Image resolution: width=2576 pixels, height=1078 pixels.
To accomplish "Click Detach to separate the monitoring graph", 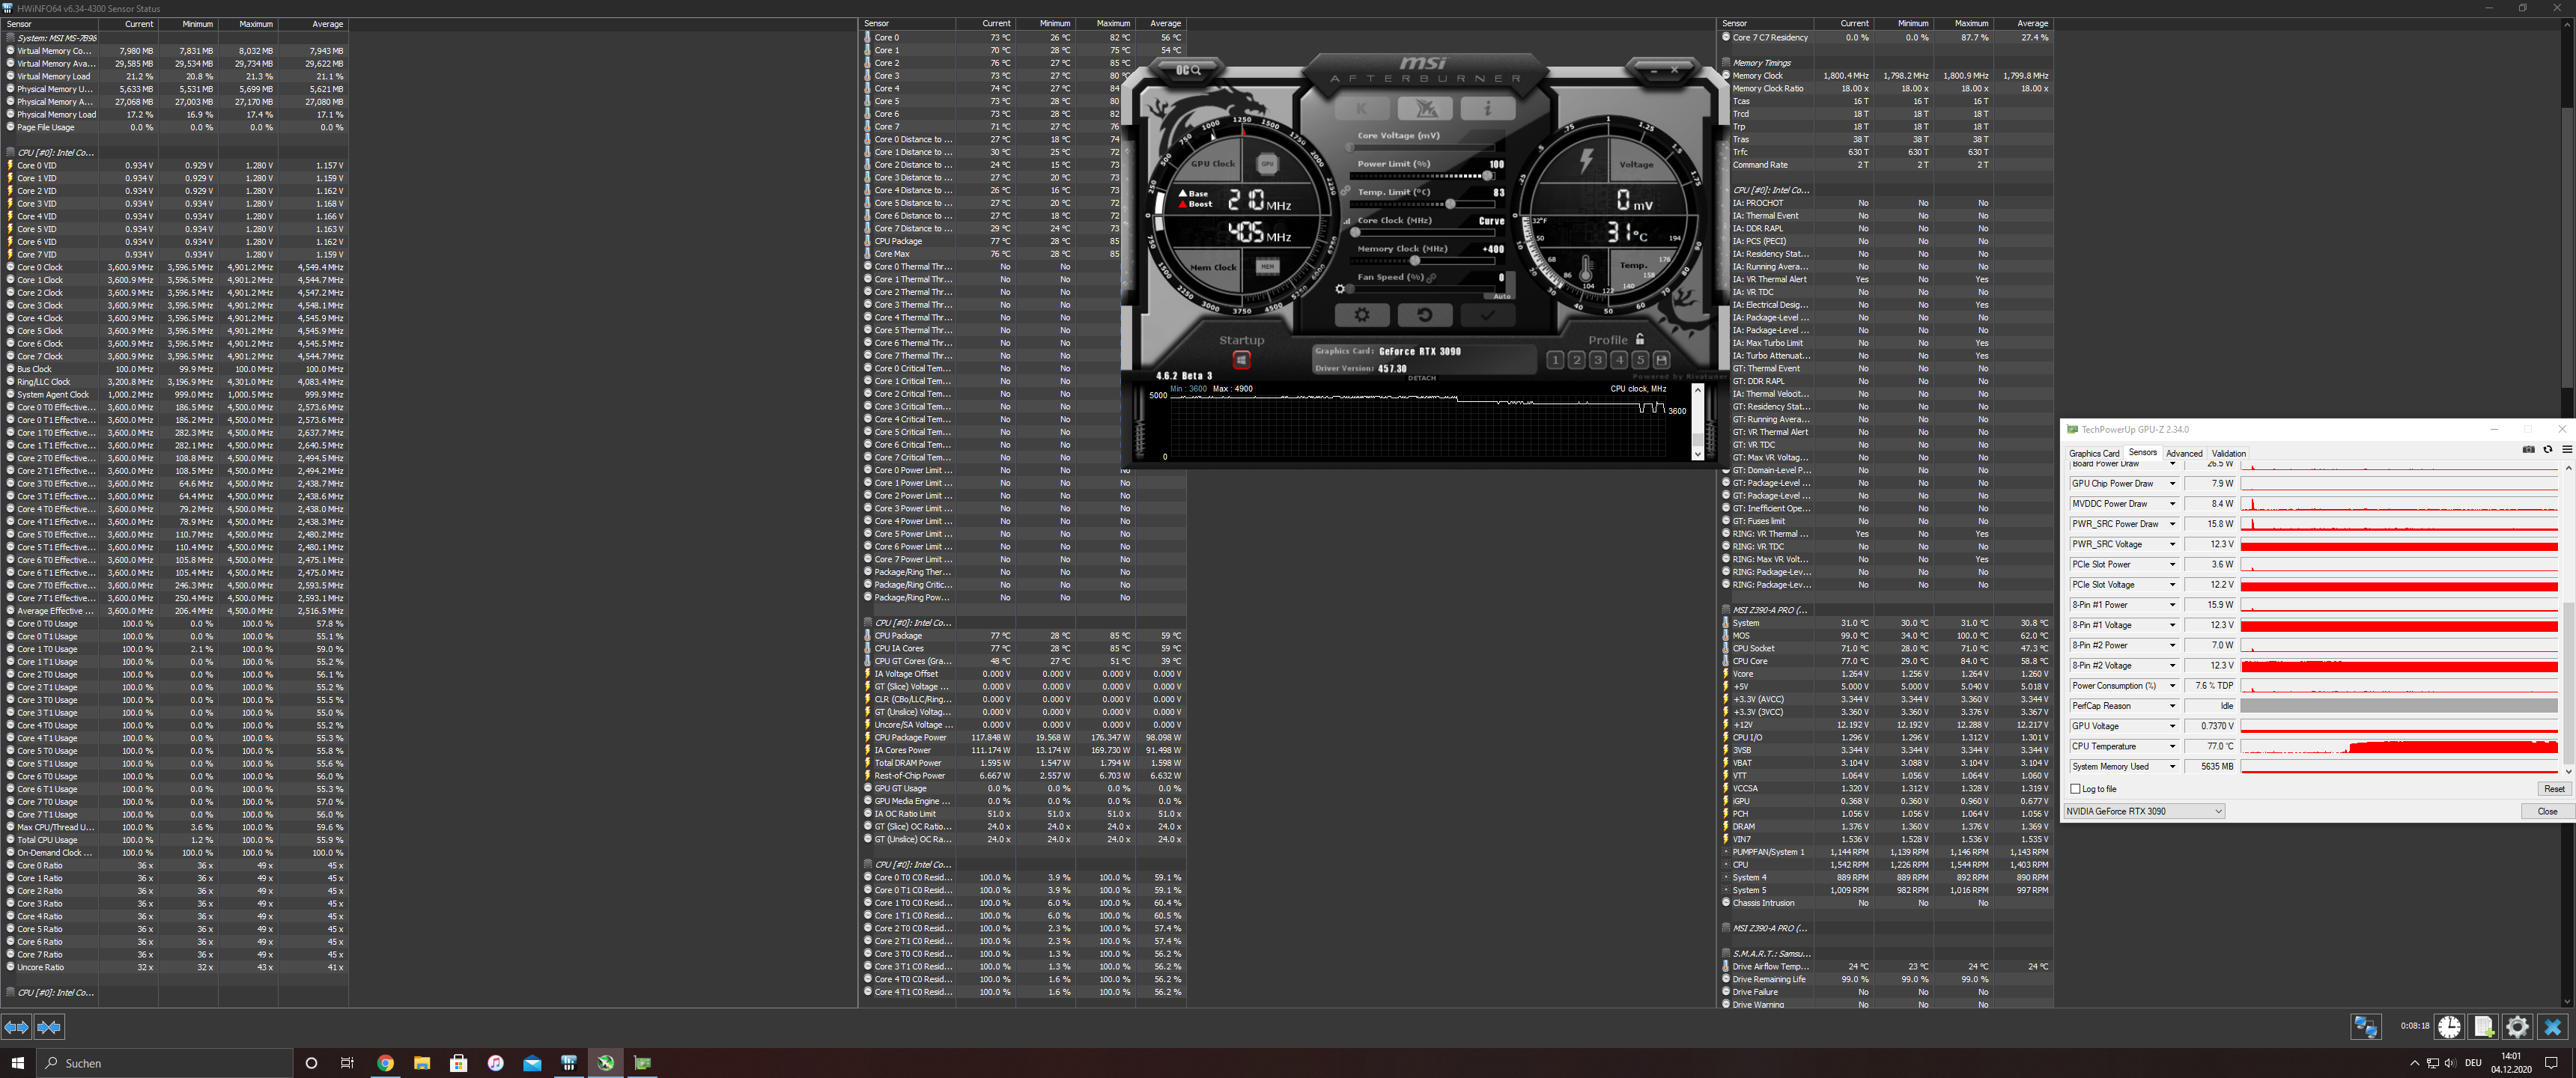I will (x=1422, y=378).
